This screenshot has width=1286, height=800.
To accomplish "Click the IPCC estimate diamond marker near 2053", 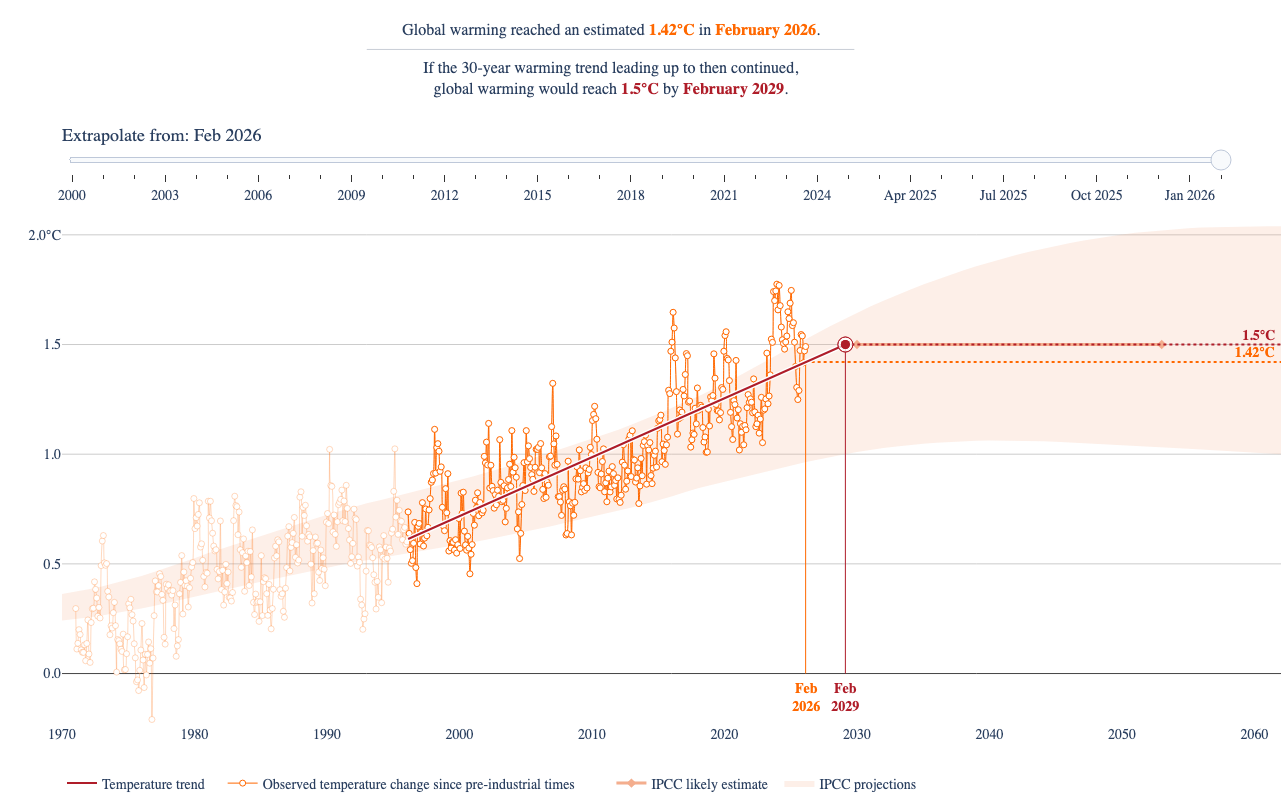I will [x=1161, y=344].
